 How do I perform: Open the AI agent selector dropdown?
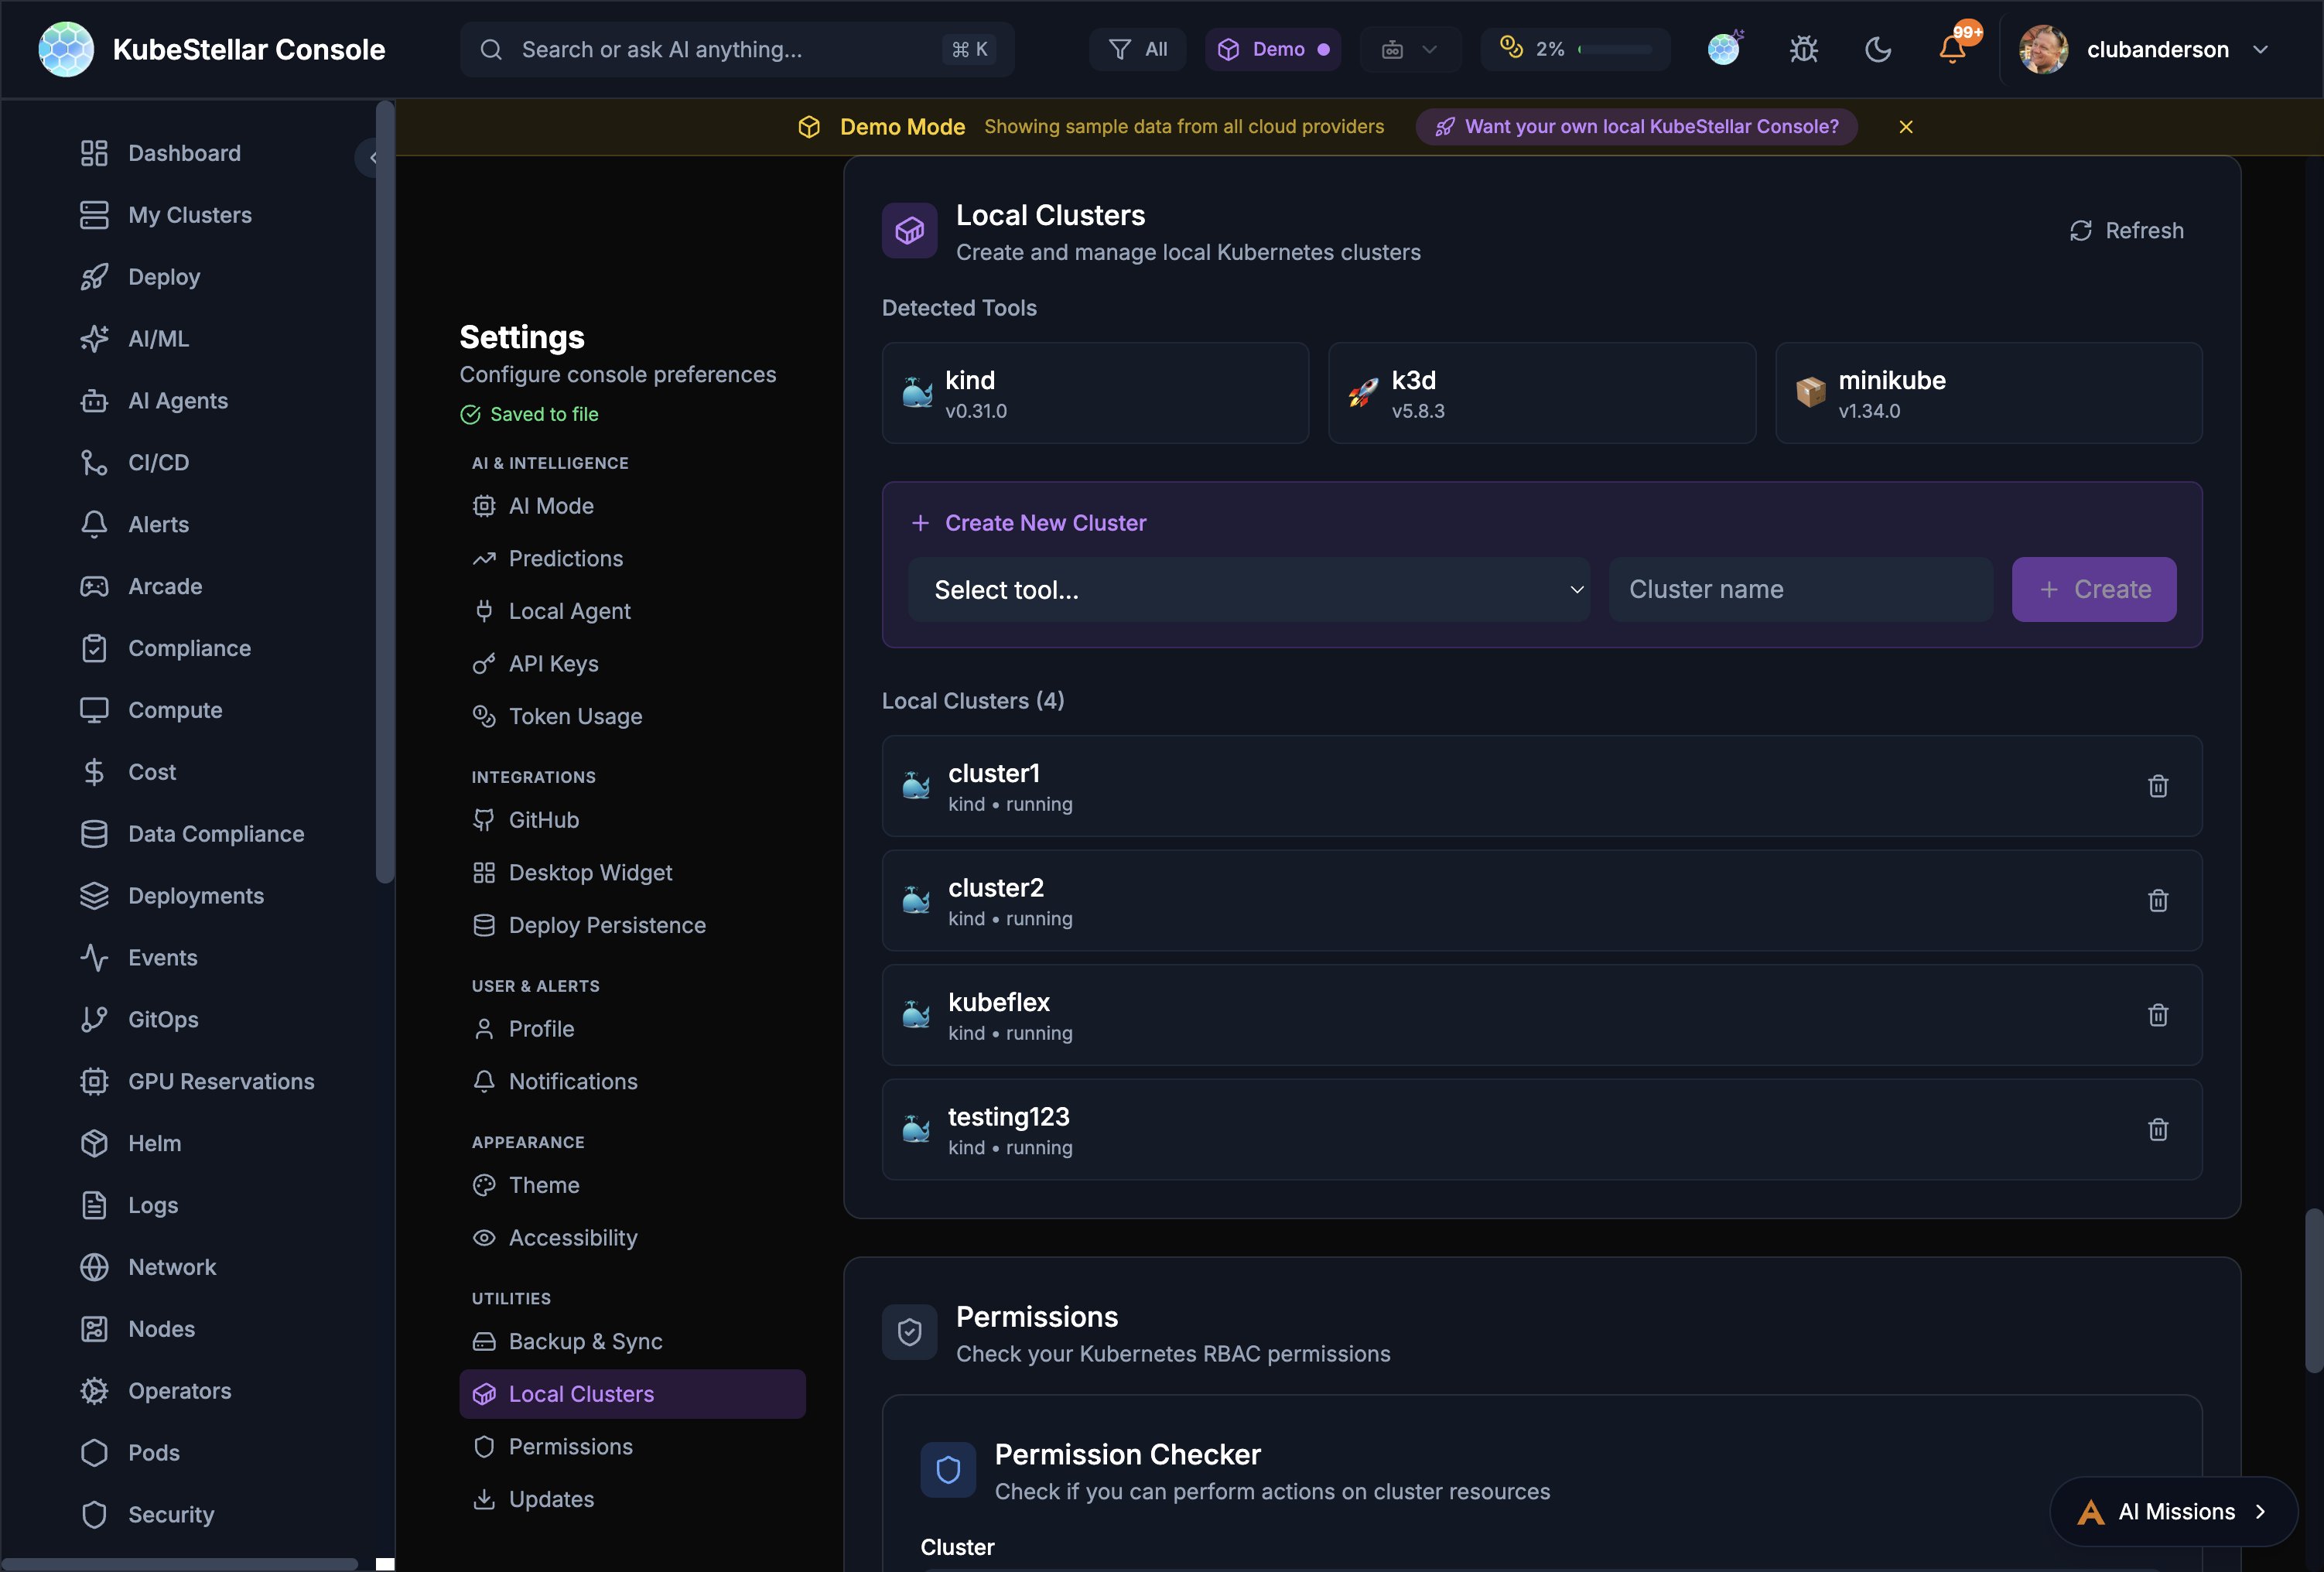pos(1409,49)
